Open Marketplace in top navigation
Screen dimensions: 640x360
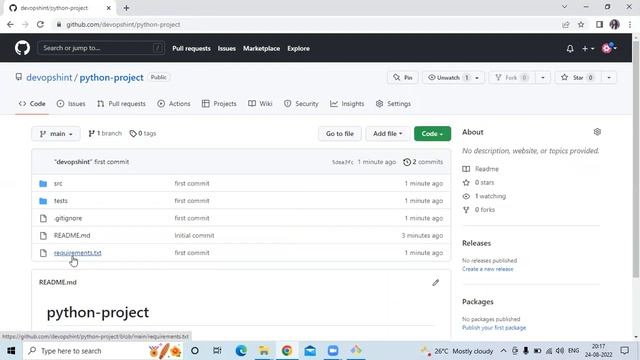point(262,49)
